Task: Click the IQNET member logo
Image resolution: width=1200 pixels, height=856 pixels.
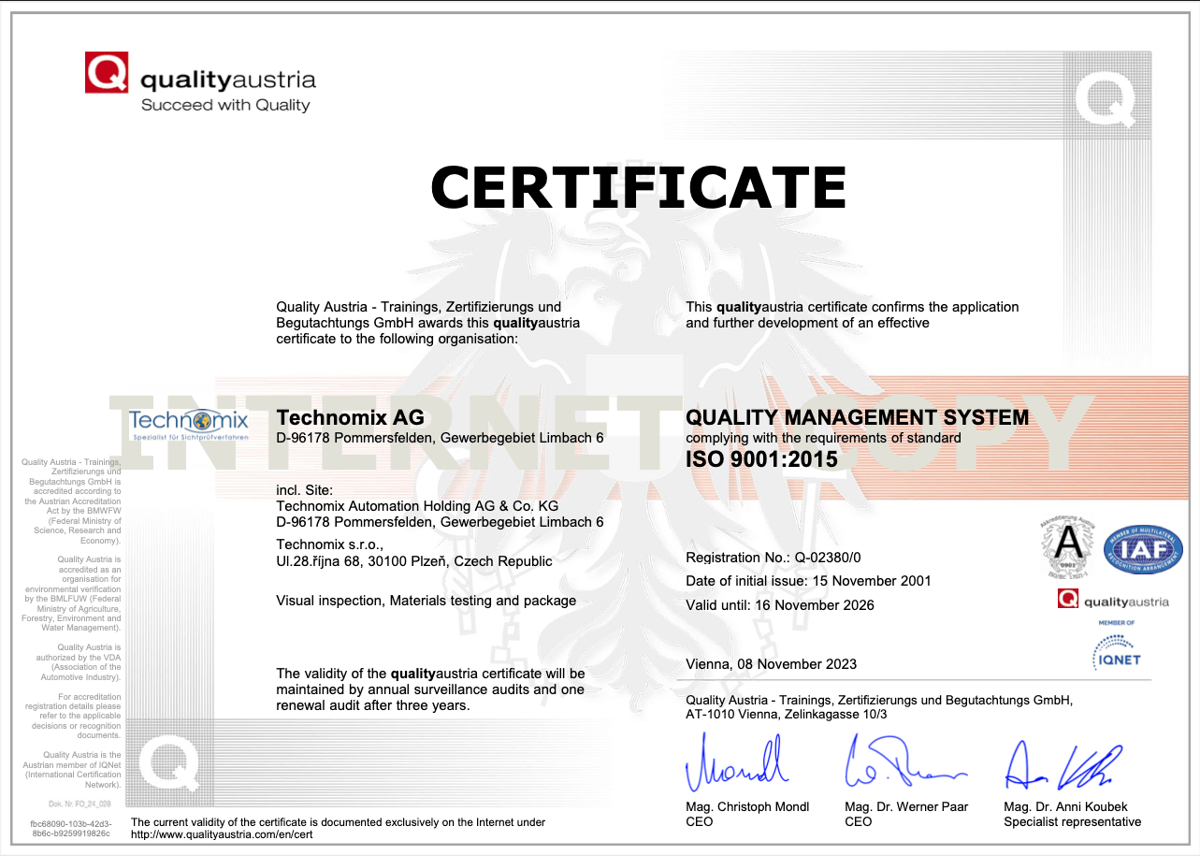Action: tap(1117, 648)
